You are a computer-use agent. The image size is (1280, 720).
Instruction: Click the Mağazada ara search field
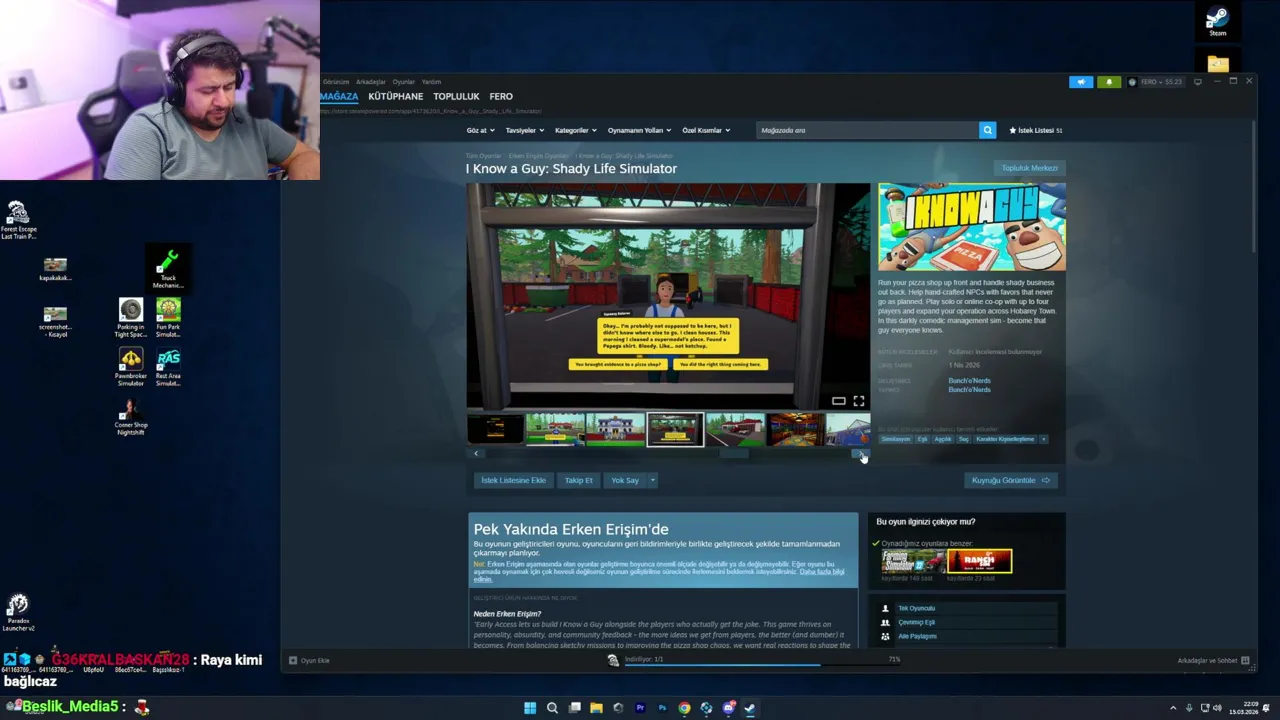tap(867, 130)
